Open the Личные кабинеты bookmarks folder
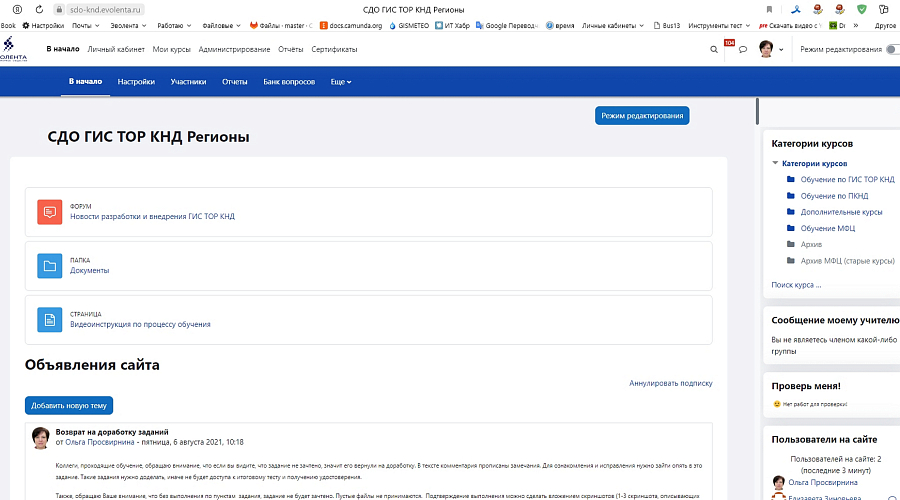Image resolution: width=900 pixels, height=500 pixels. 612,25
